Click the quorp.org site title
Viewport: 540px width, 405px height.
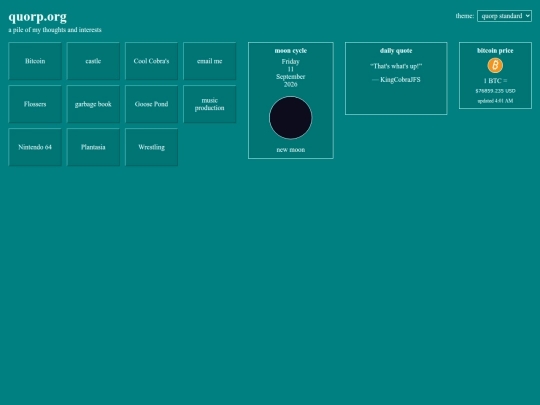point(38,17)
